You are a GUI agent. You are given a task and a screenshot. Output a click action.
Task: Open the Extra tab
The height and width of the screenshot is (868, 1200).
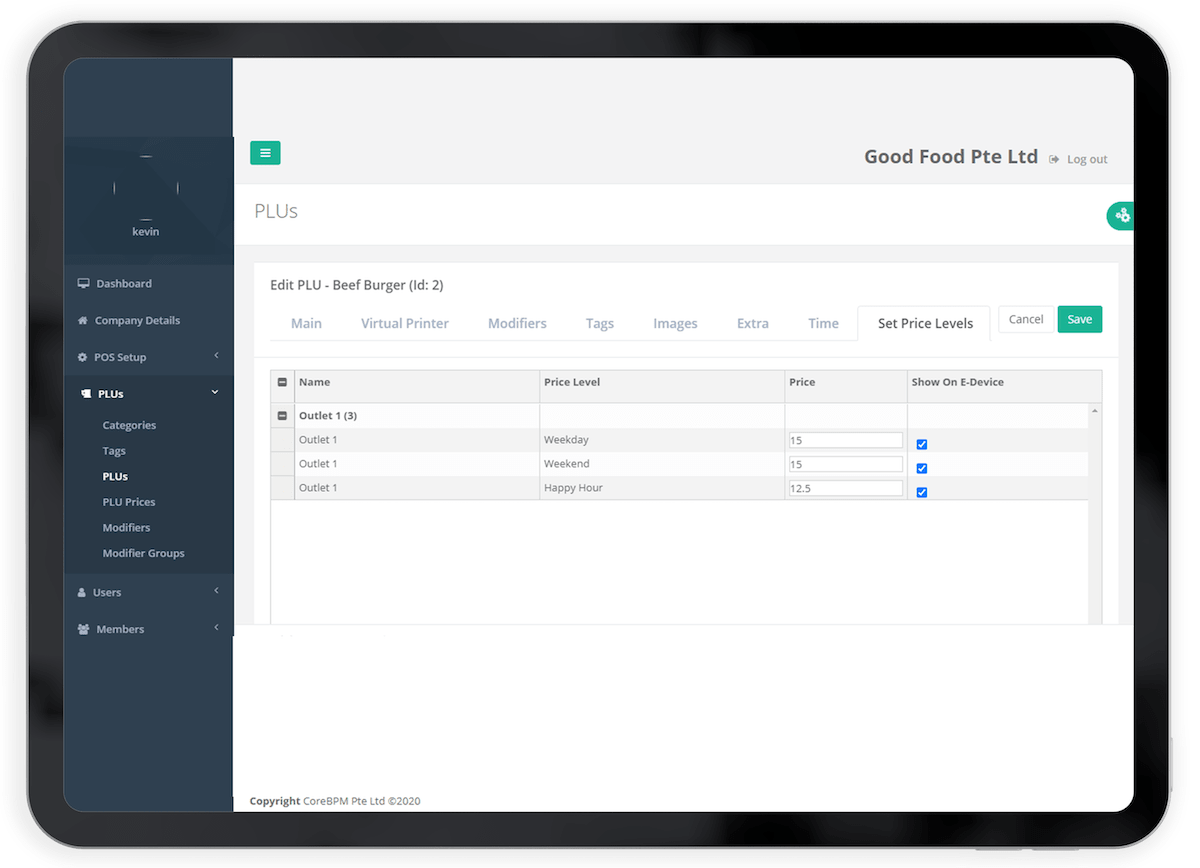point(753,323)
